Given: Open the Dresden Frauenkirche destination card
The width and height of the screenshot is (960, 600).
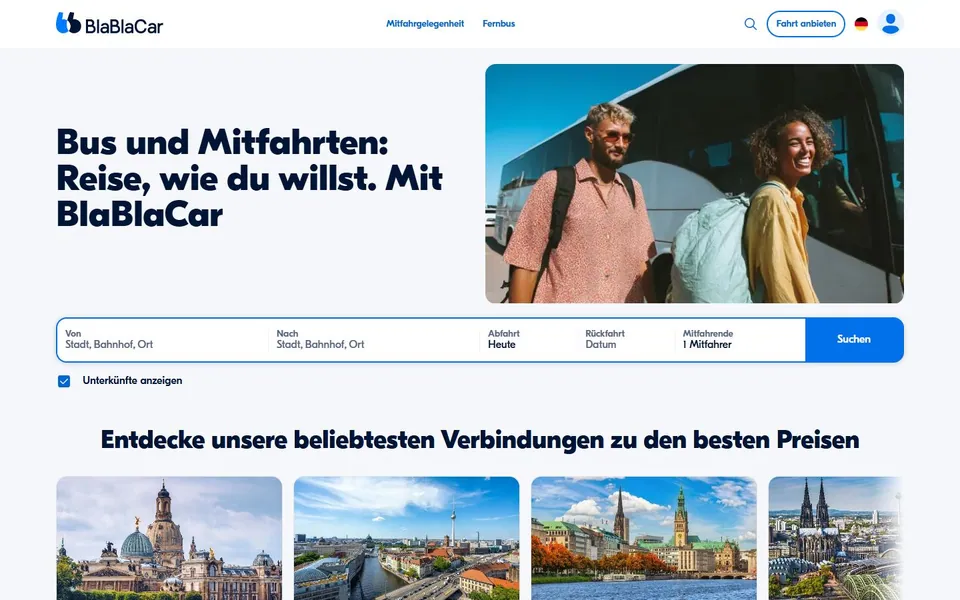Looking at the screenshot, I should click(x=169, y=538).
